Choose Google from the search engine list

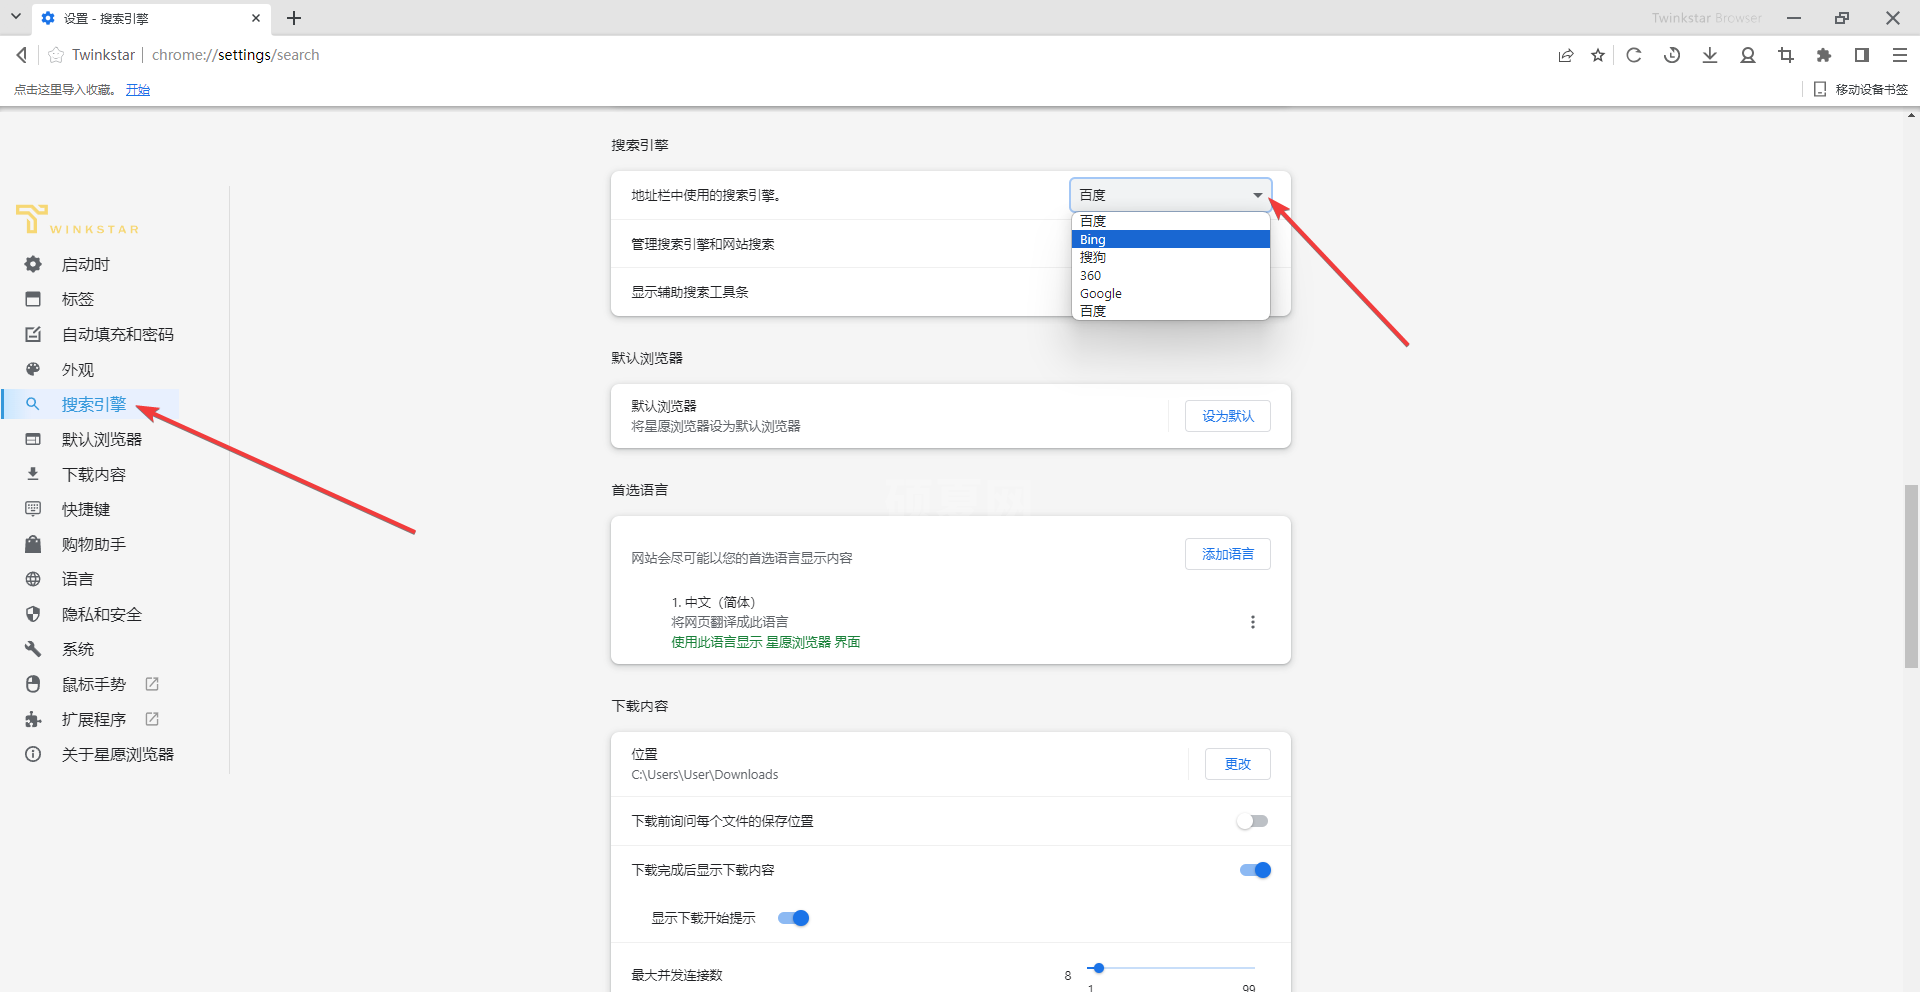[x=1170, y=293]
